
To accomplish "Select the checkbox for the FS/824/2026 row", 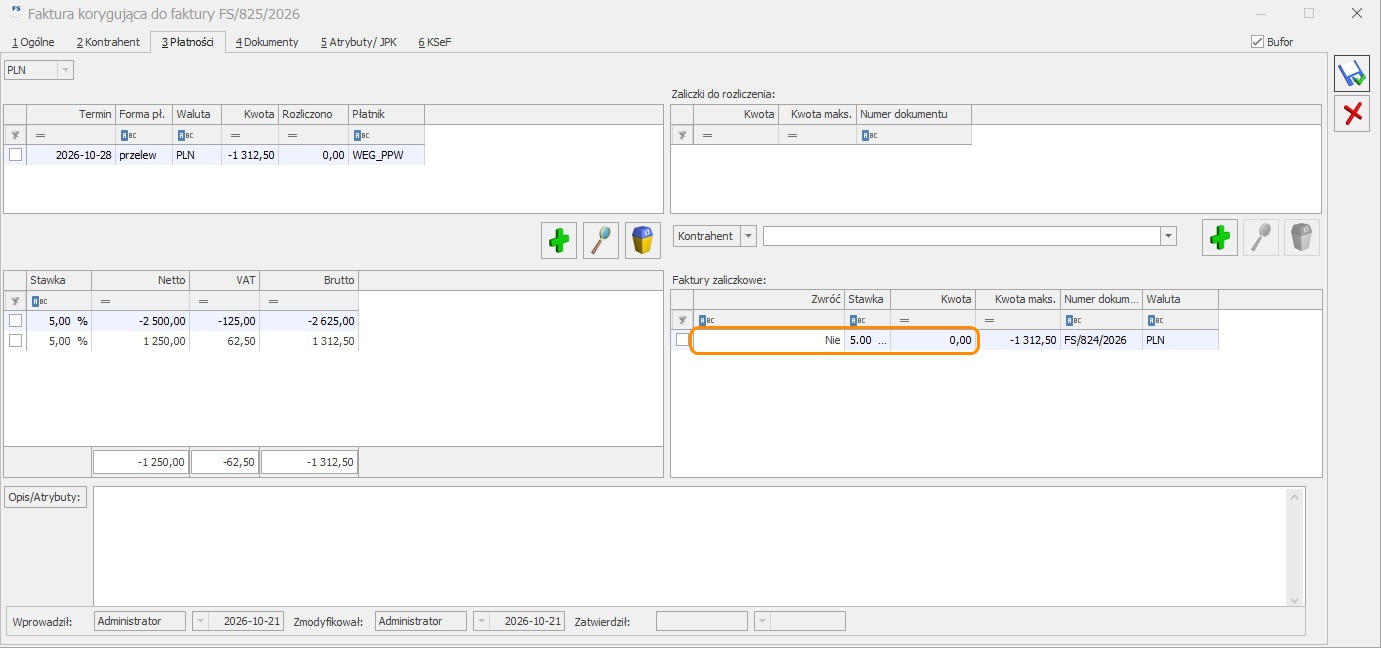I will tap(682, 340).
